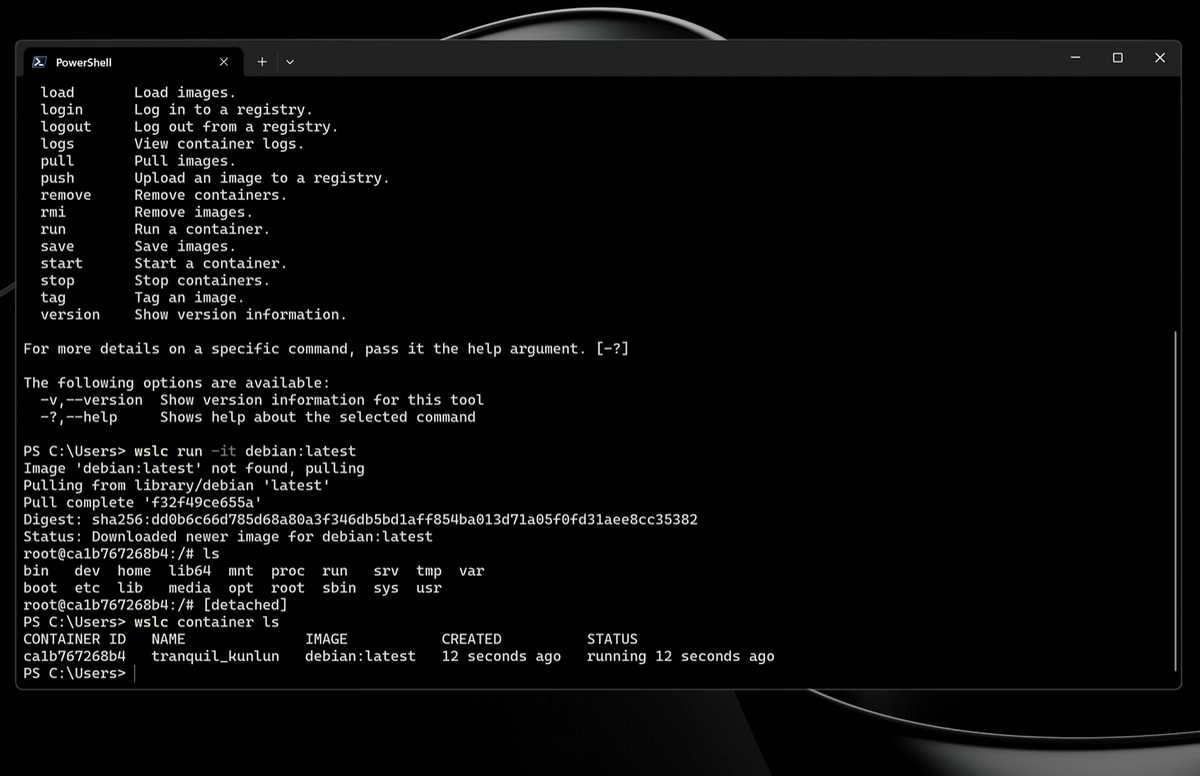Click 'wslc run -it debian:latest' command
Image resolution: width=1200 pixels, height=776 pixels.
click(245, 451)
